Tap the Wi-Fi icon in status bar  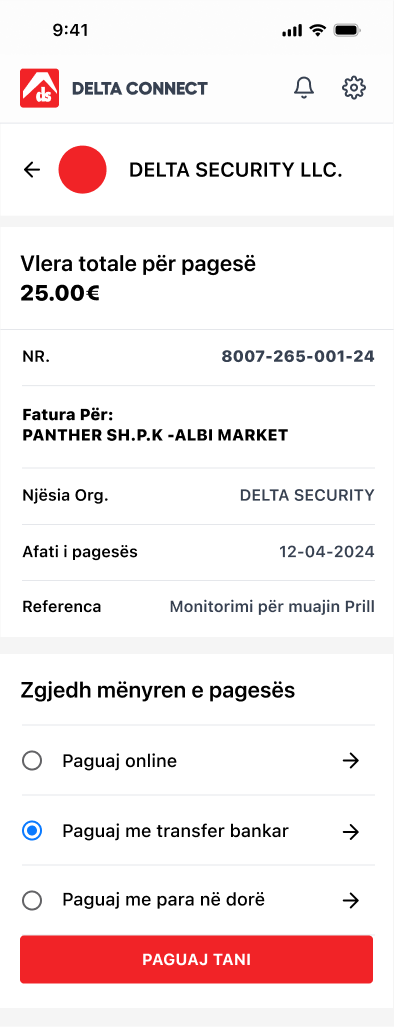[x=318, y=30]
